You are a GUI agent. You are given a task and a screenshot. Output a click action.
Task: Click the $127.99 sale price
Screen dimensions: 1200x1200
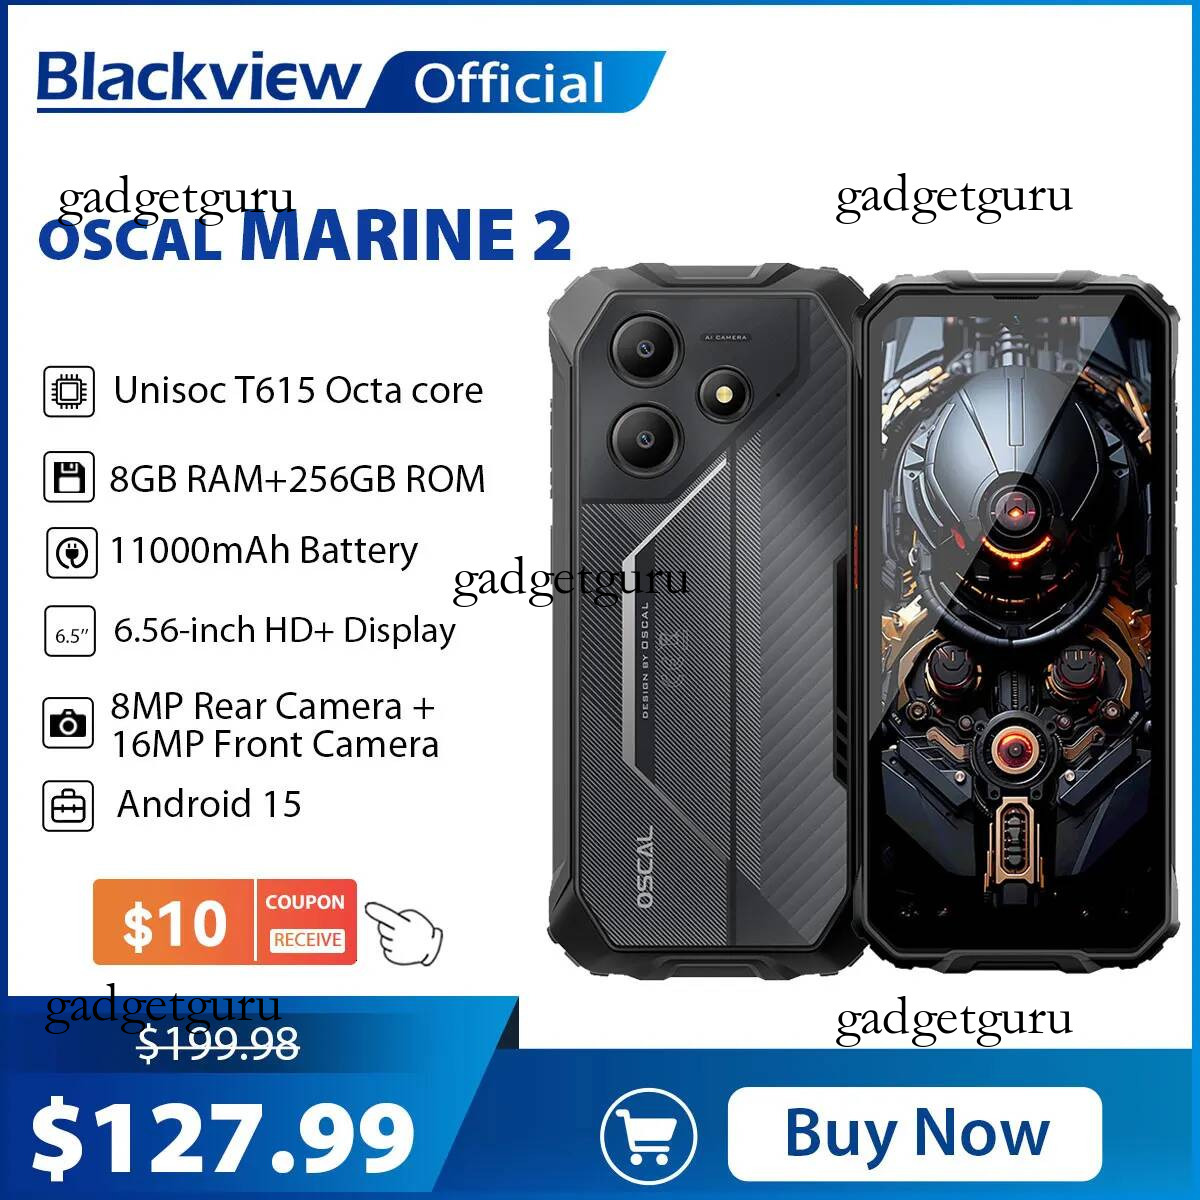pyautogui.click(x=224, y=1135)
